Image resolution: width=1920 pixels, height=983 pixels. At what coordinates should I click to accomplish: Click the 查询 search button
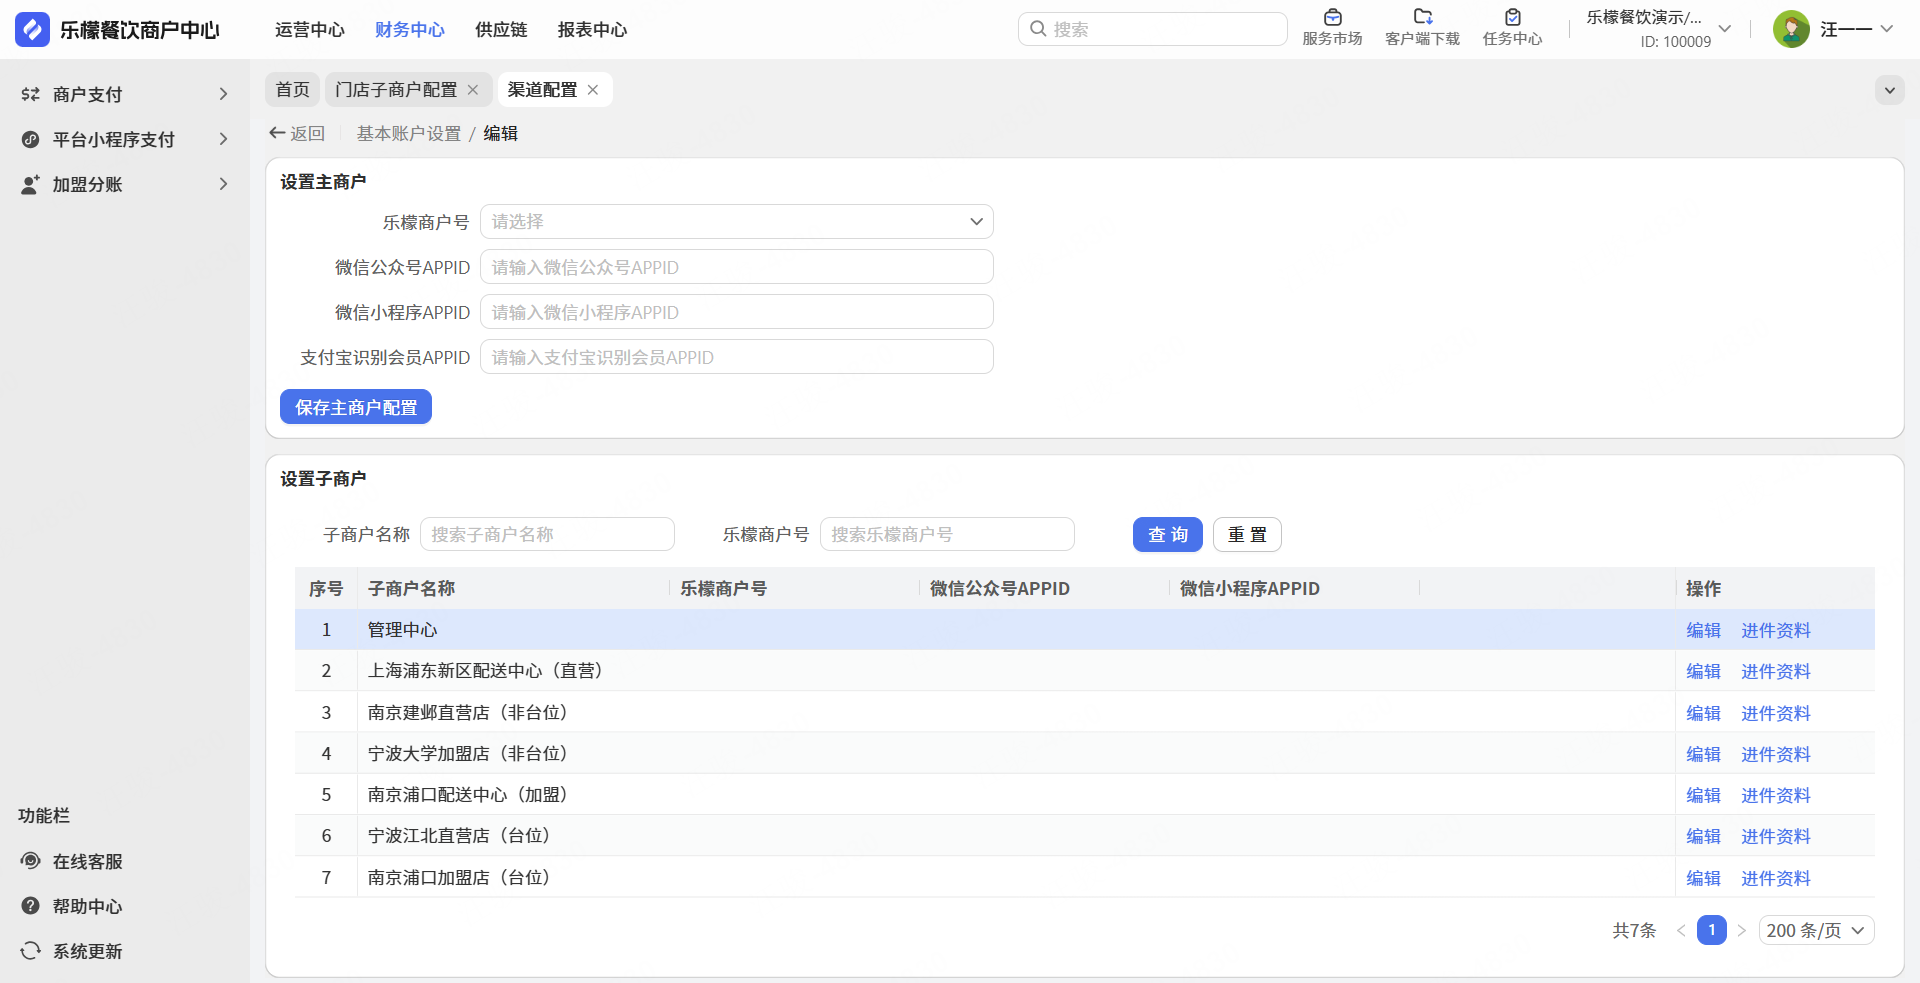(x=1167, y=535)
